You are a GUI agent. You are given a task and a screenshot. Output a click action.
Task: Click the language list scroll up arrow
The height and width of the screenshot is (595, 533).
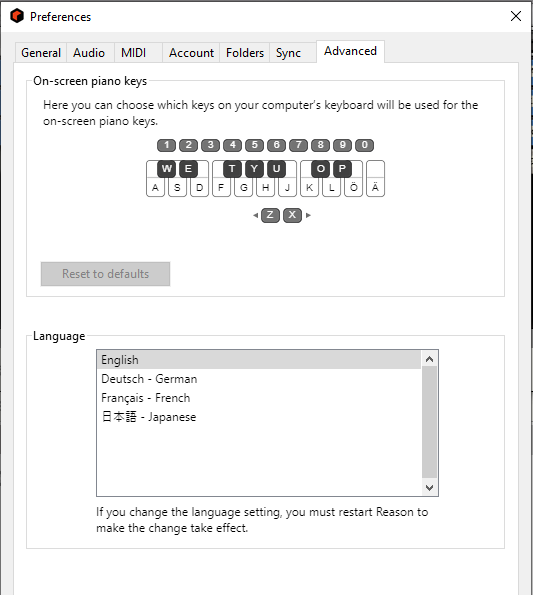point(429,359)
